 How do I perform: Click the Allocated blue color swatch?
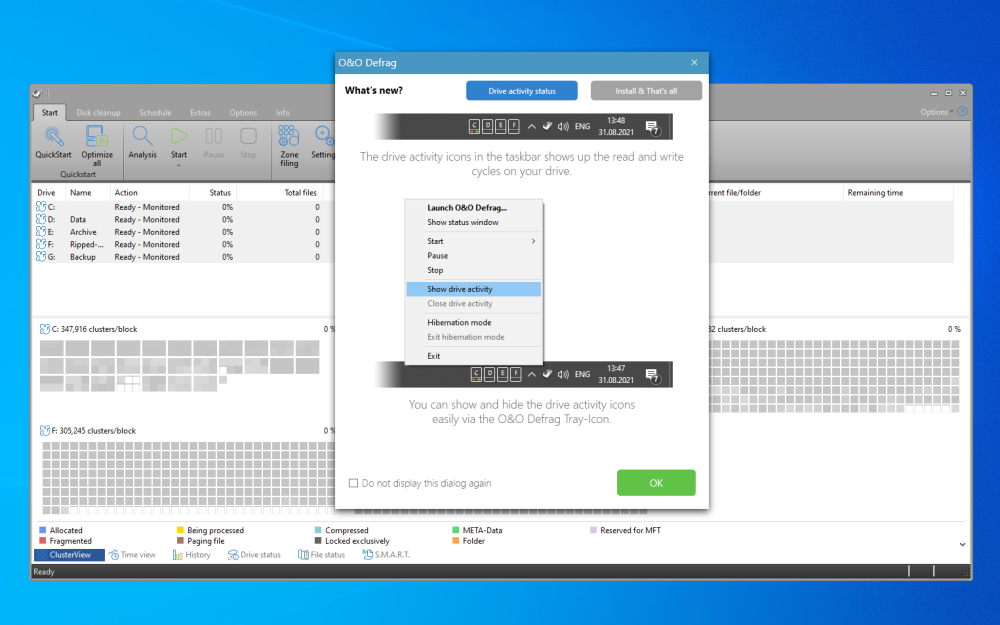(x=43, y=530)
